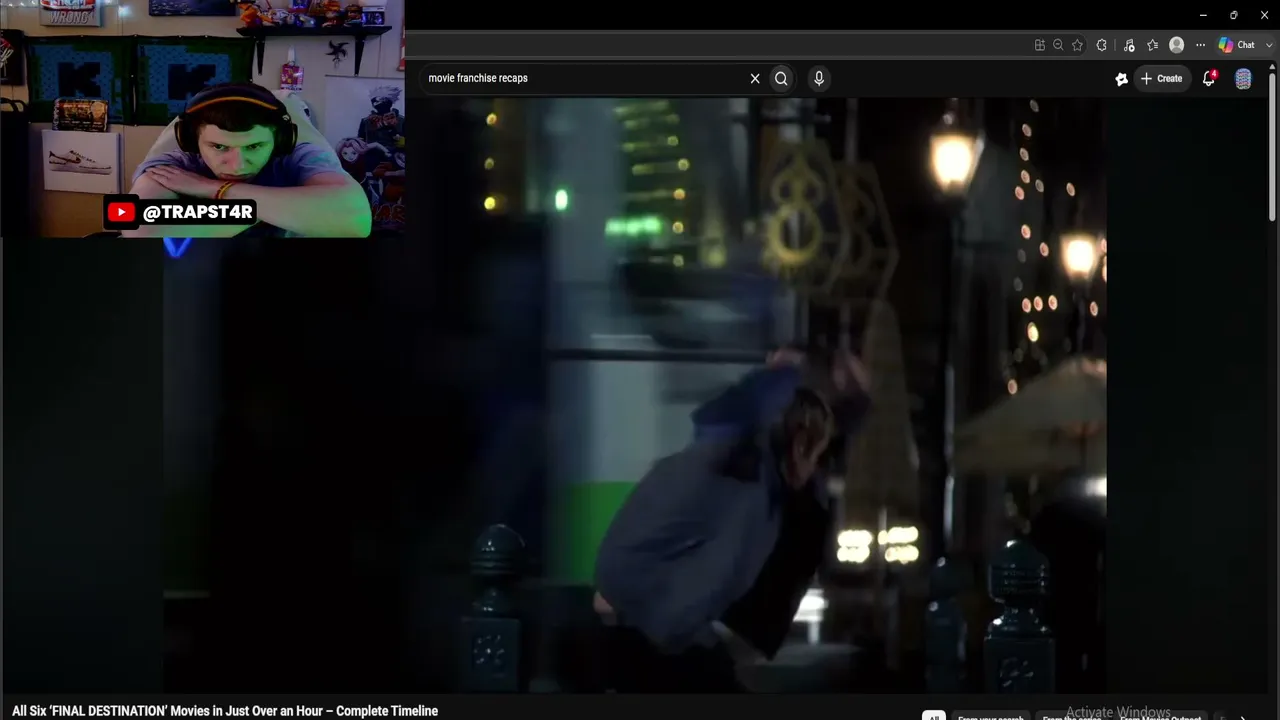The image size is (1280, 720).
Task: Open the browser media control icon
Action: (1129, 45)
